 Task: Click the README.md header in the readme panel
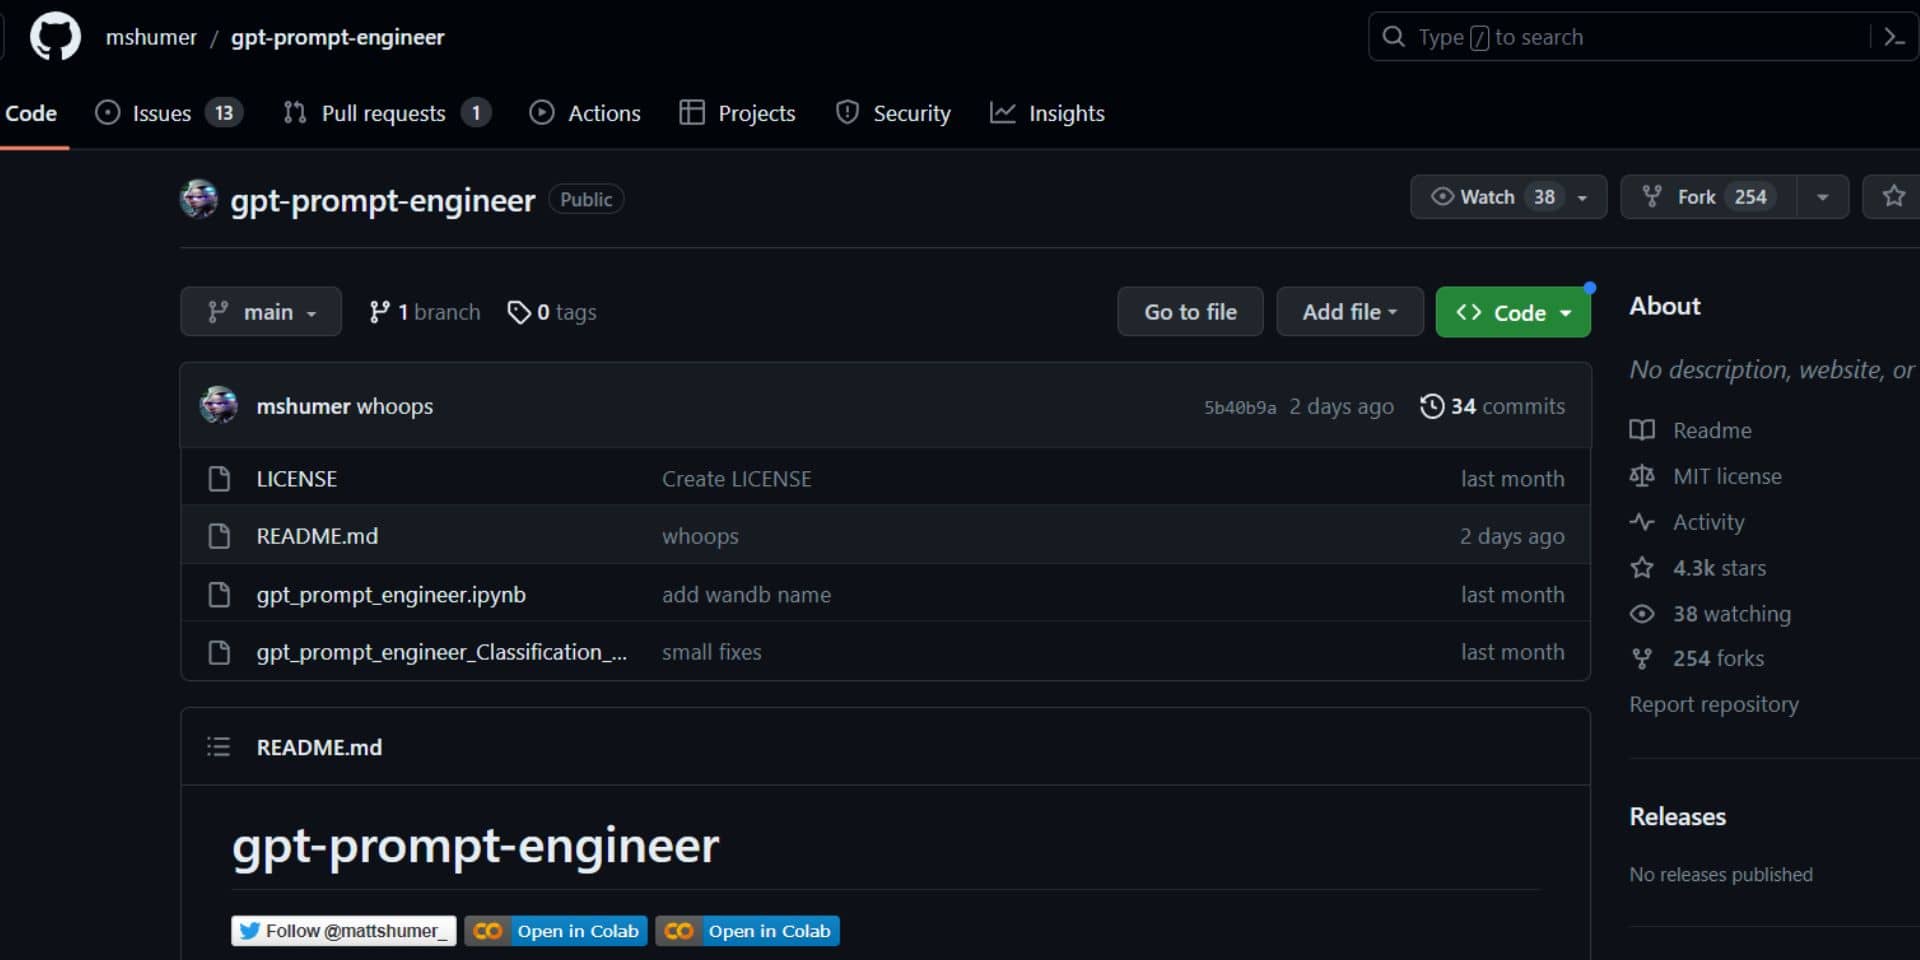click(x=319, y=747)
